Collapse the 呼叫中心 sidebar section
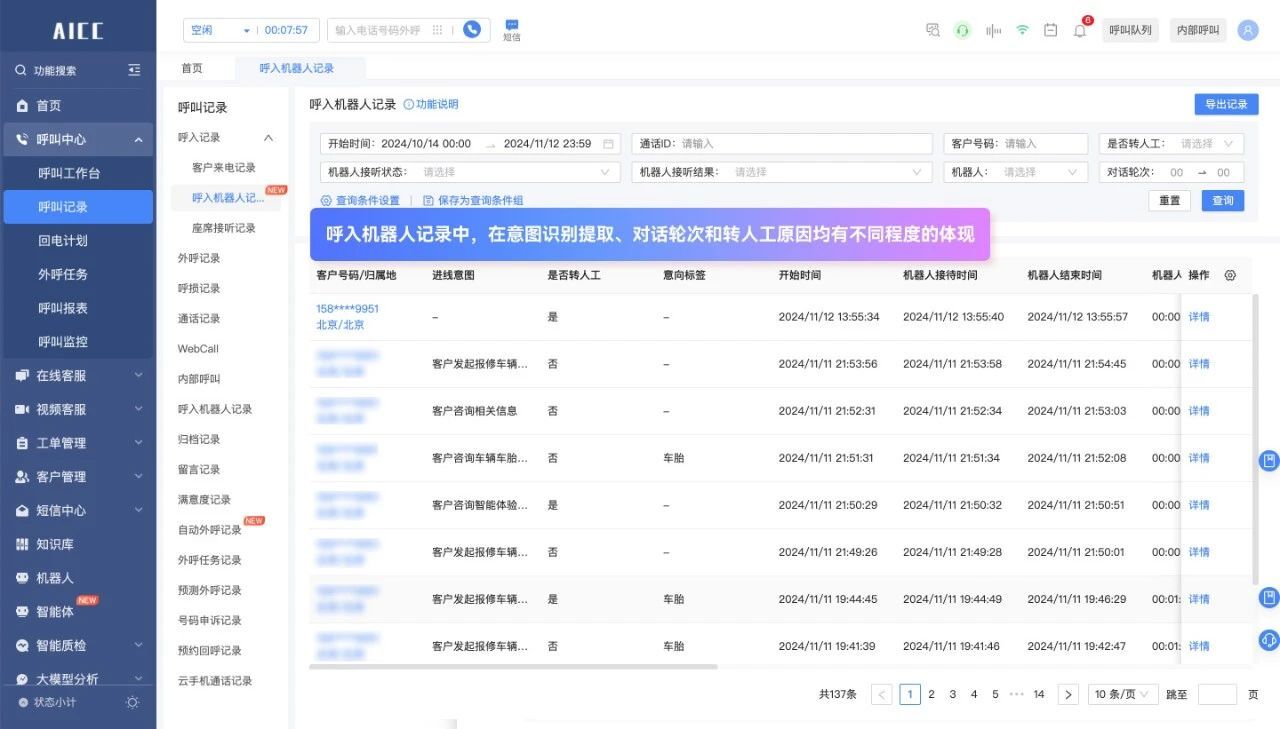The image size is (1280, 729). click(78, 139)
